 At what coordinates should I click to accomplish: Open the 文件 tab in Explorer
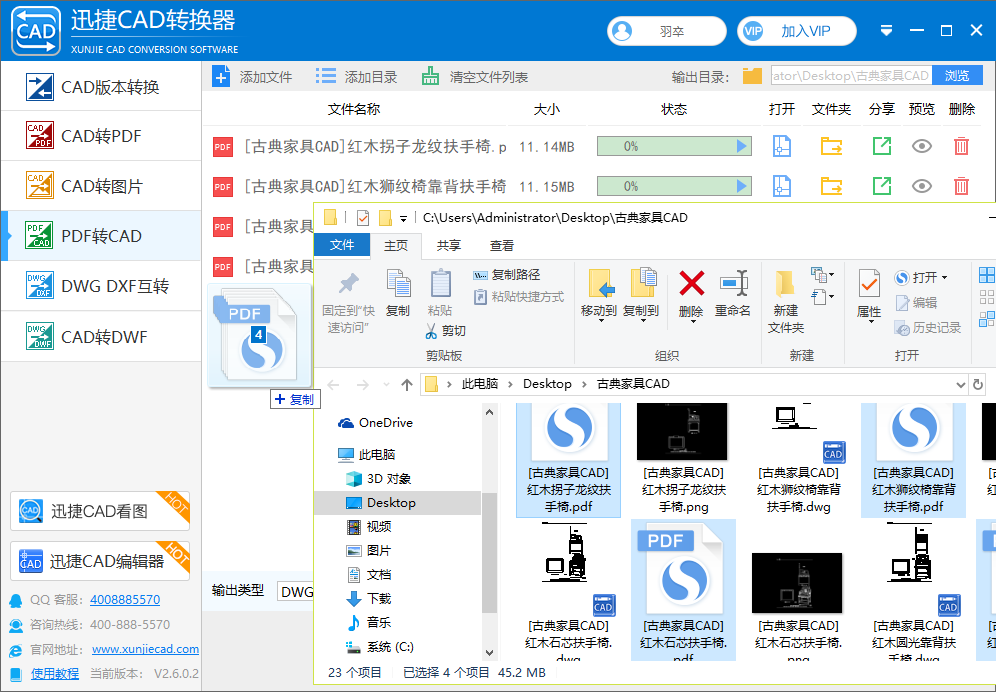click(x=342, y=245)
